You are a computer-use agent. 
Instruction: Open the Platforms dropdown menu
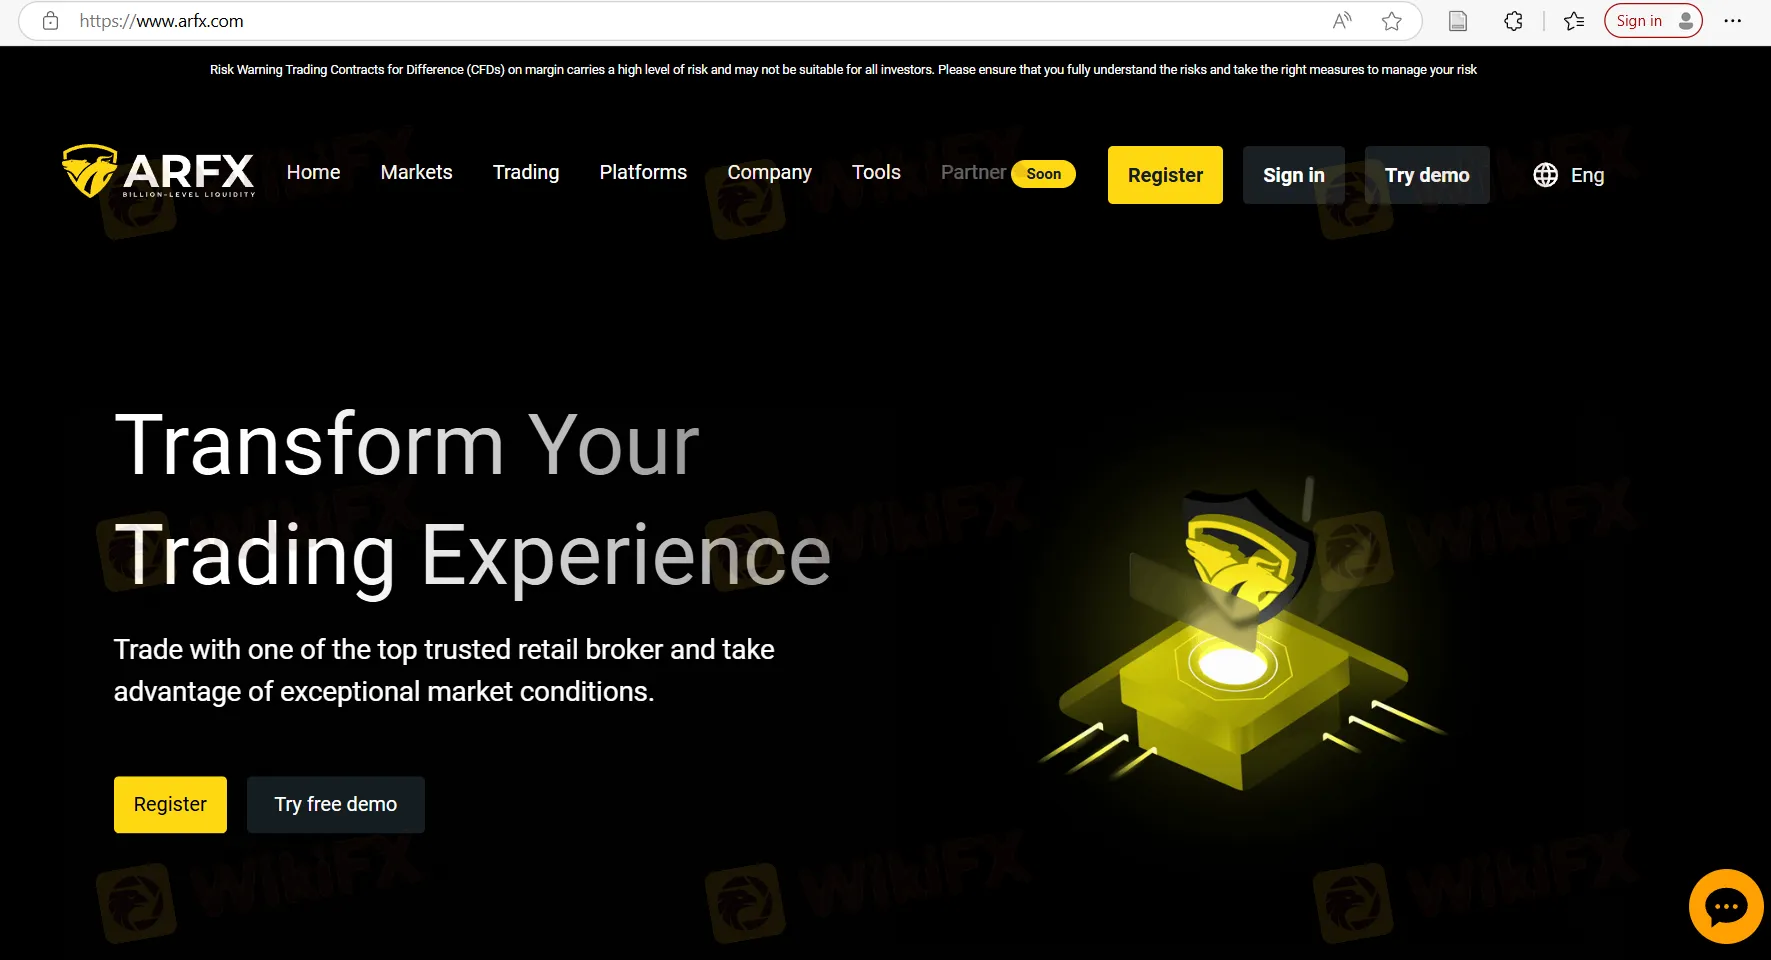(x=643, y=172)
